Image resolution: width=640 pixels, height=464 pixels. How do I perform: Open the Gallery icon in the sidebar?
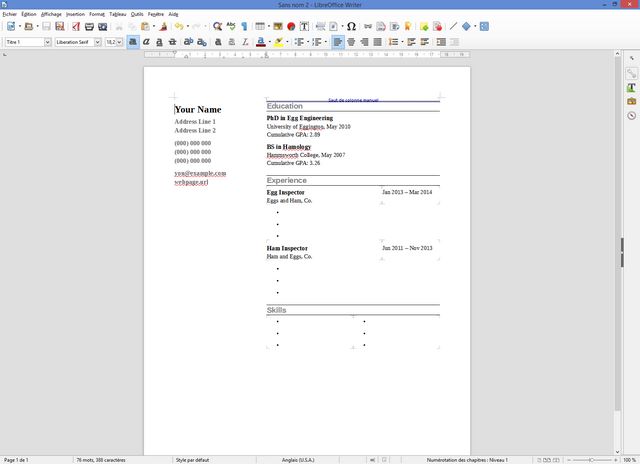[631, 102]
